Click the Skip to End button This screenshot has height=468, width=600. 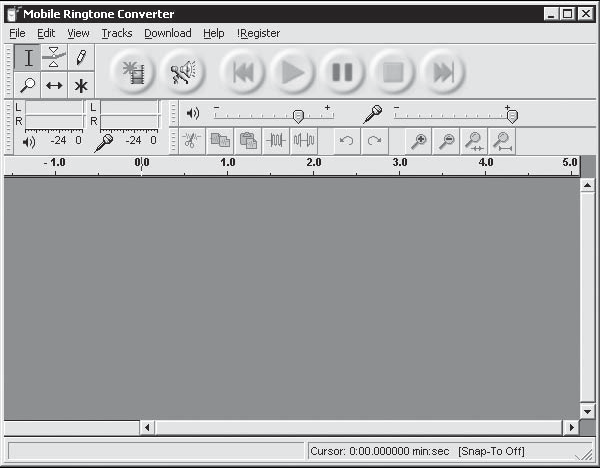point(443,72)
